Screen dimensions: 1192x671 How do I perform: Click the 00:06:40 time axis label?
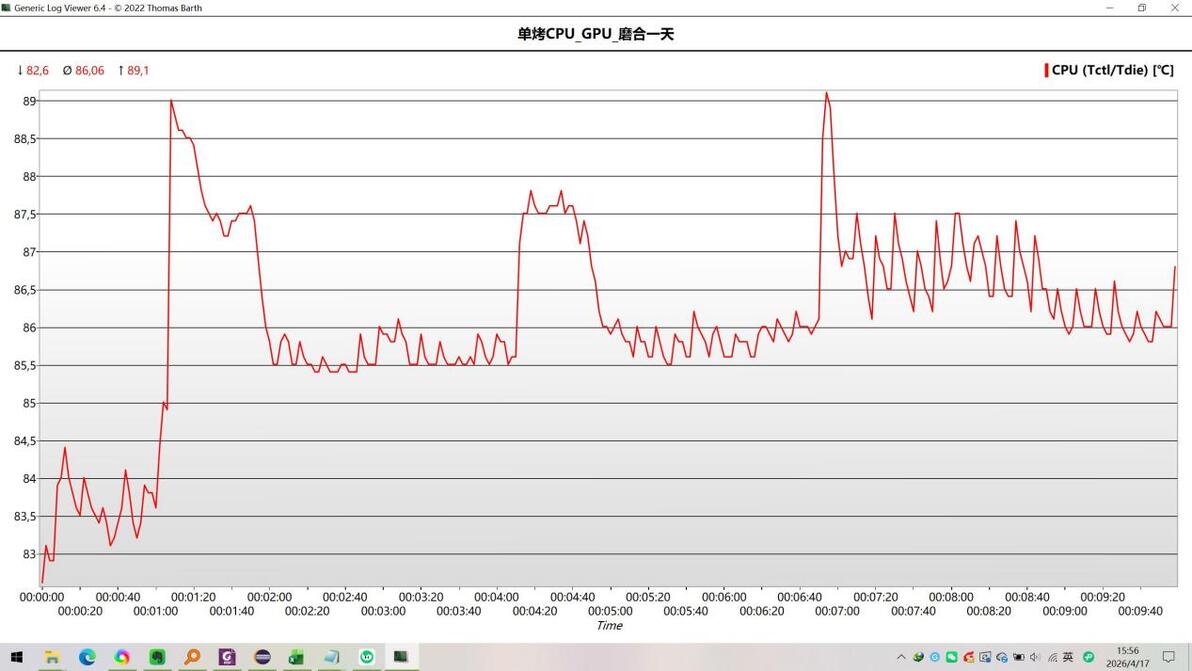click(x=799, y=597)
